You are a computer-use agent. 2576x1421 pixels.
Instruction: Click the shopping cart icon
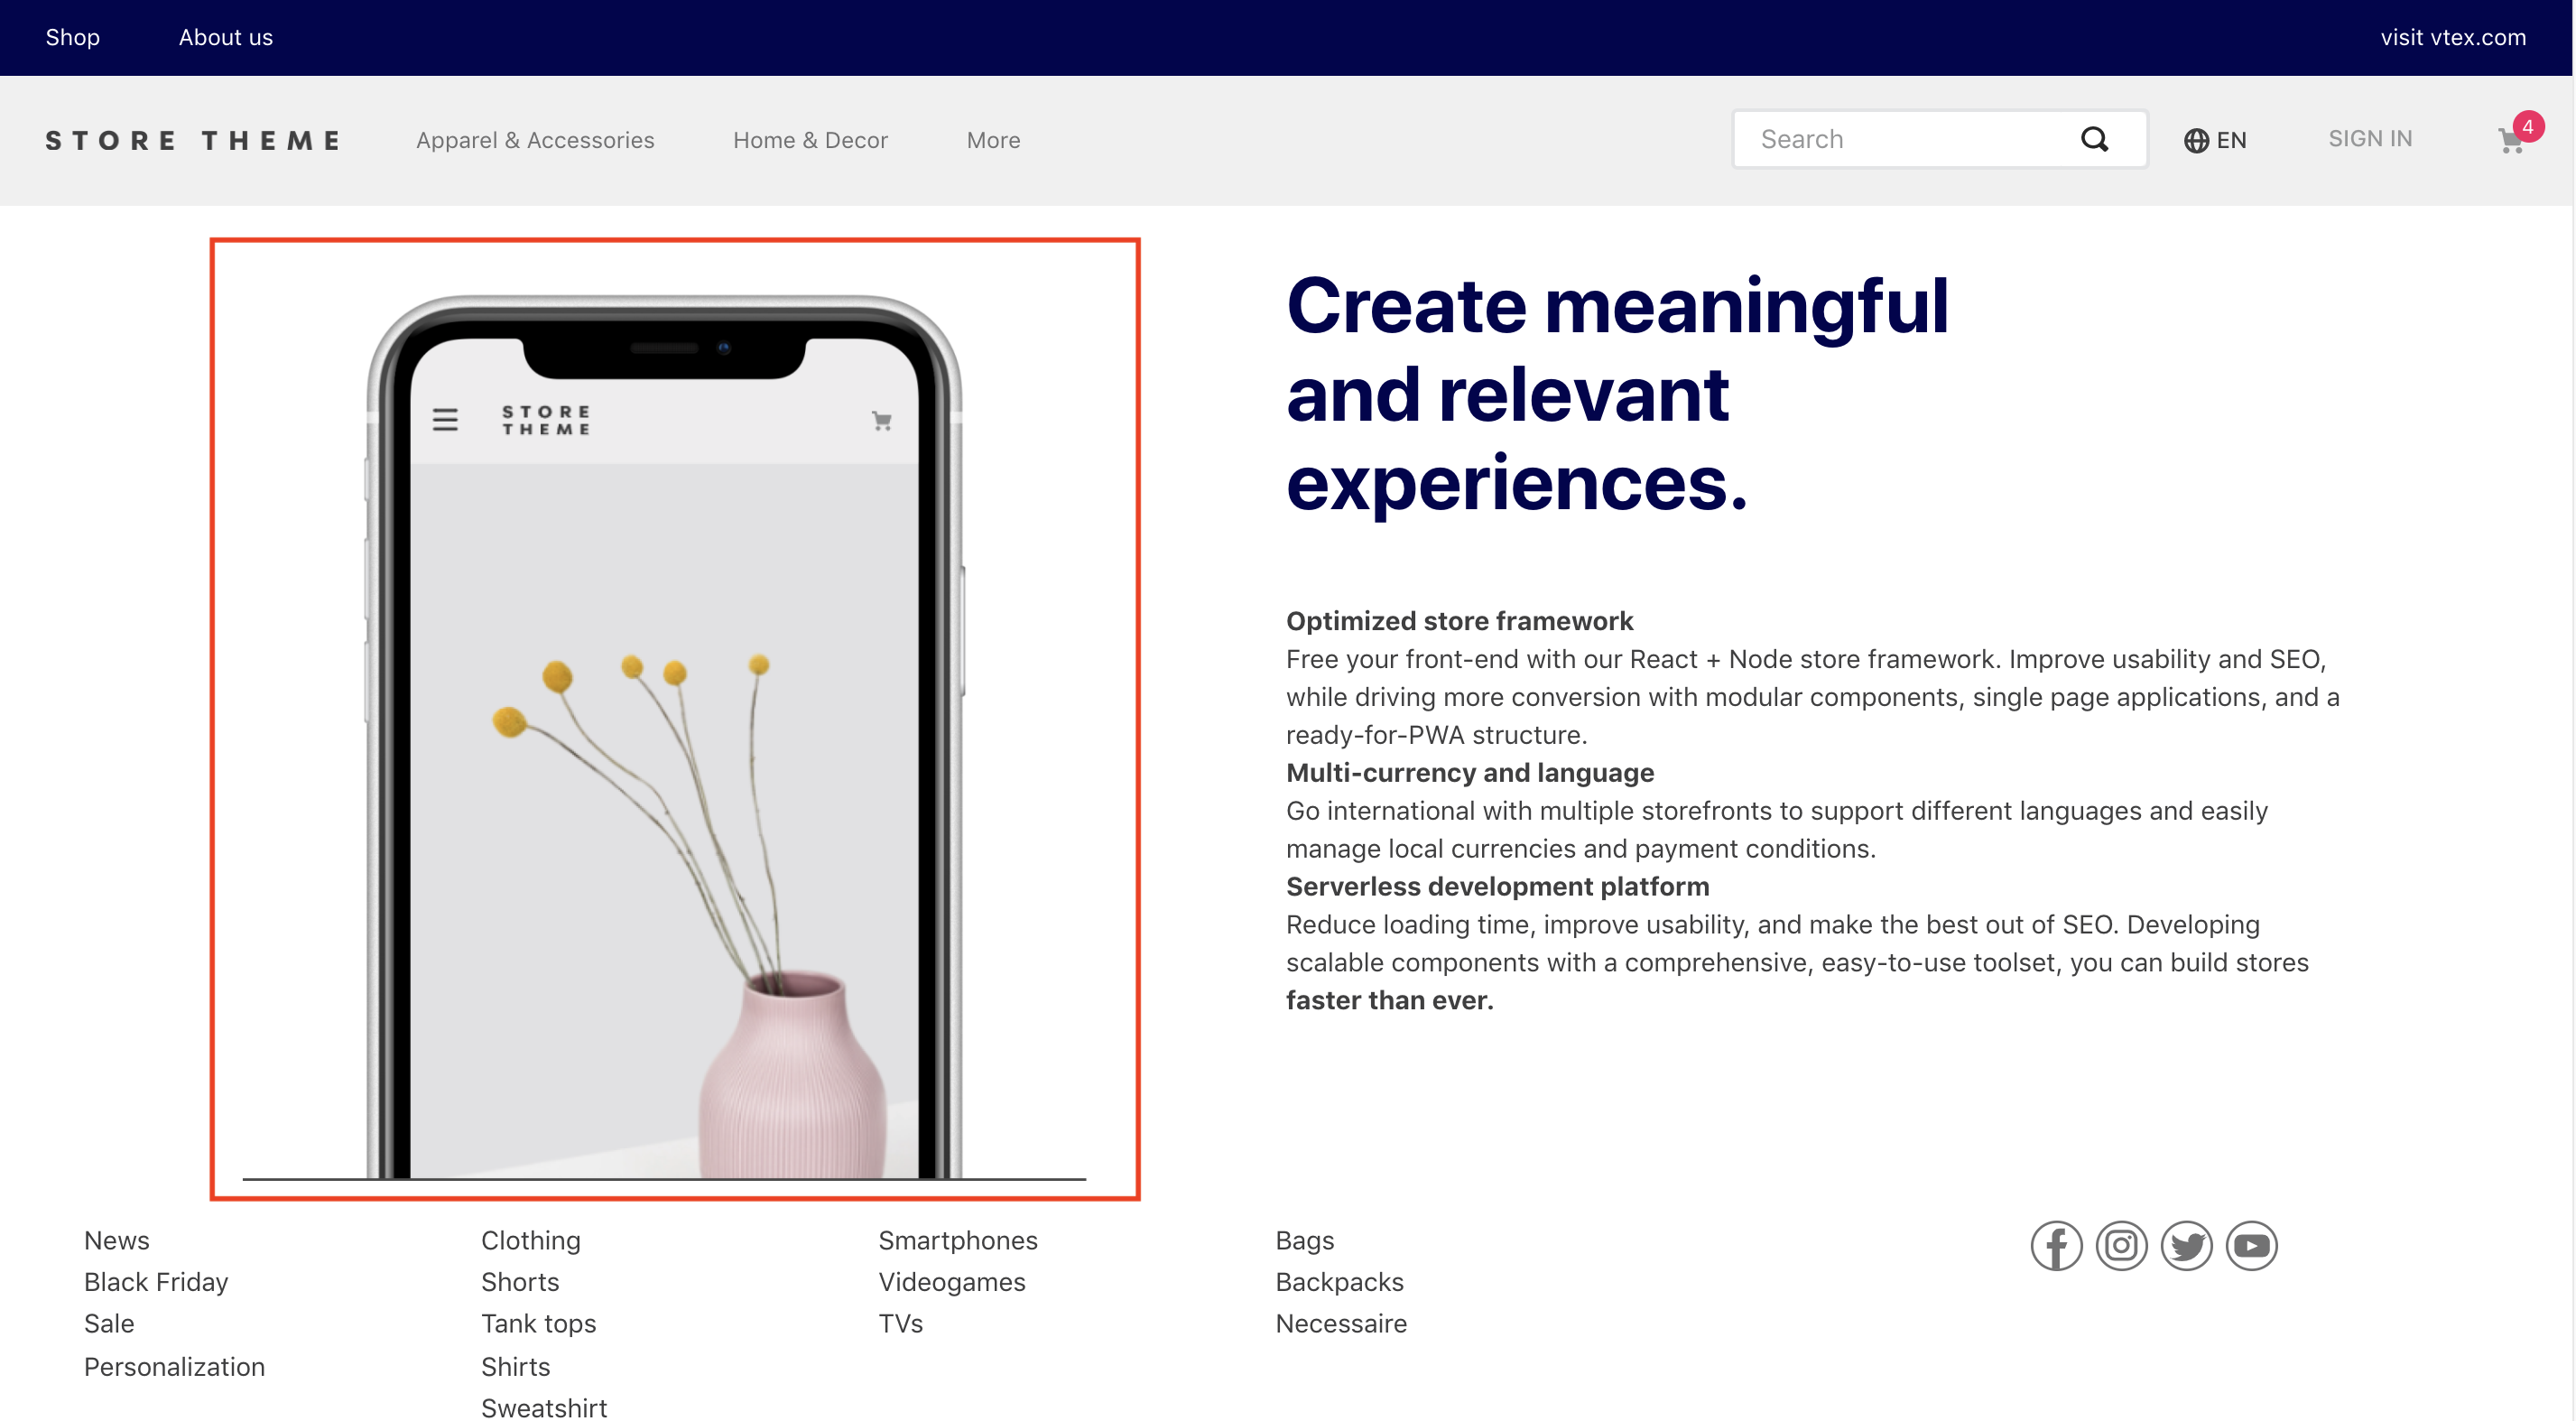pyautogui.click(x=2511, y=138)
